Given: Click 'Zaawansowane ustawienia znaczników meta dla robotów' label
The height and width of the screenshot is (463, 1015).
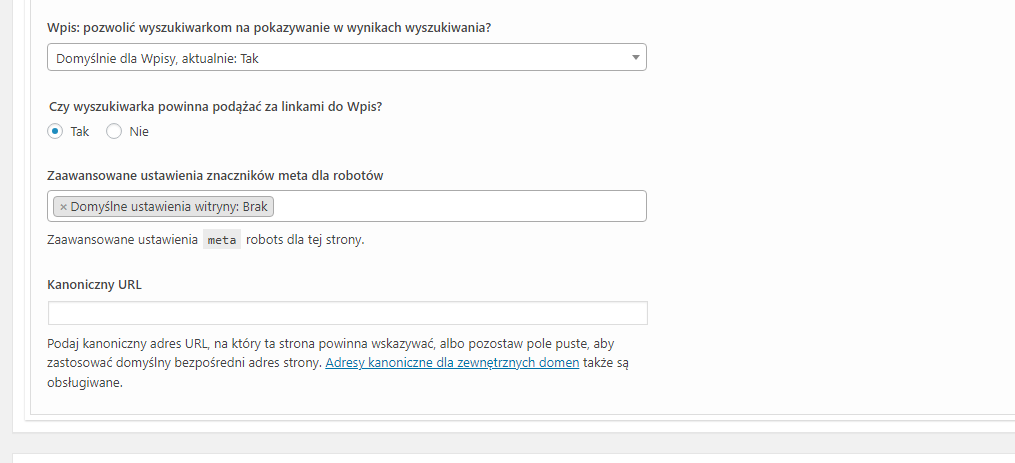Looking at the screenshot, I should coord(216,175).
